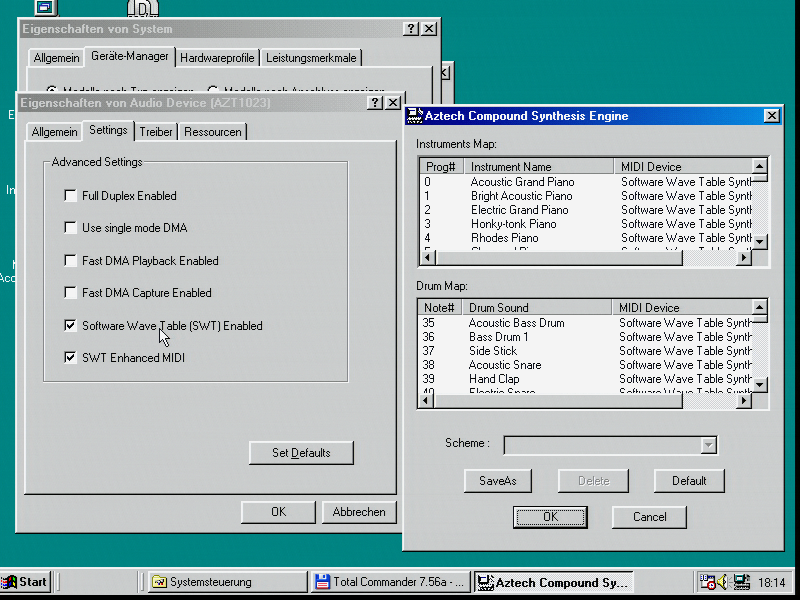
Task: Uncheck Software Wave Table (SWT) Enabled
Action: tap(70, 326)
